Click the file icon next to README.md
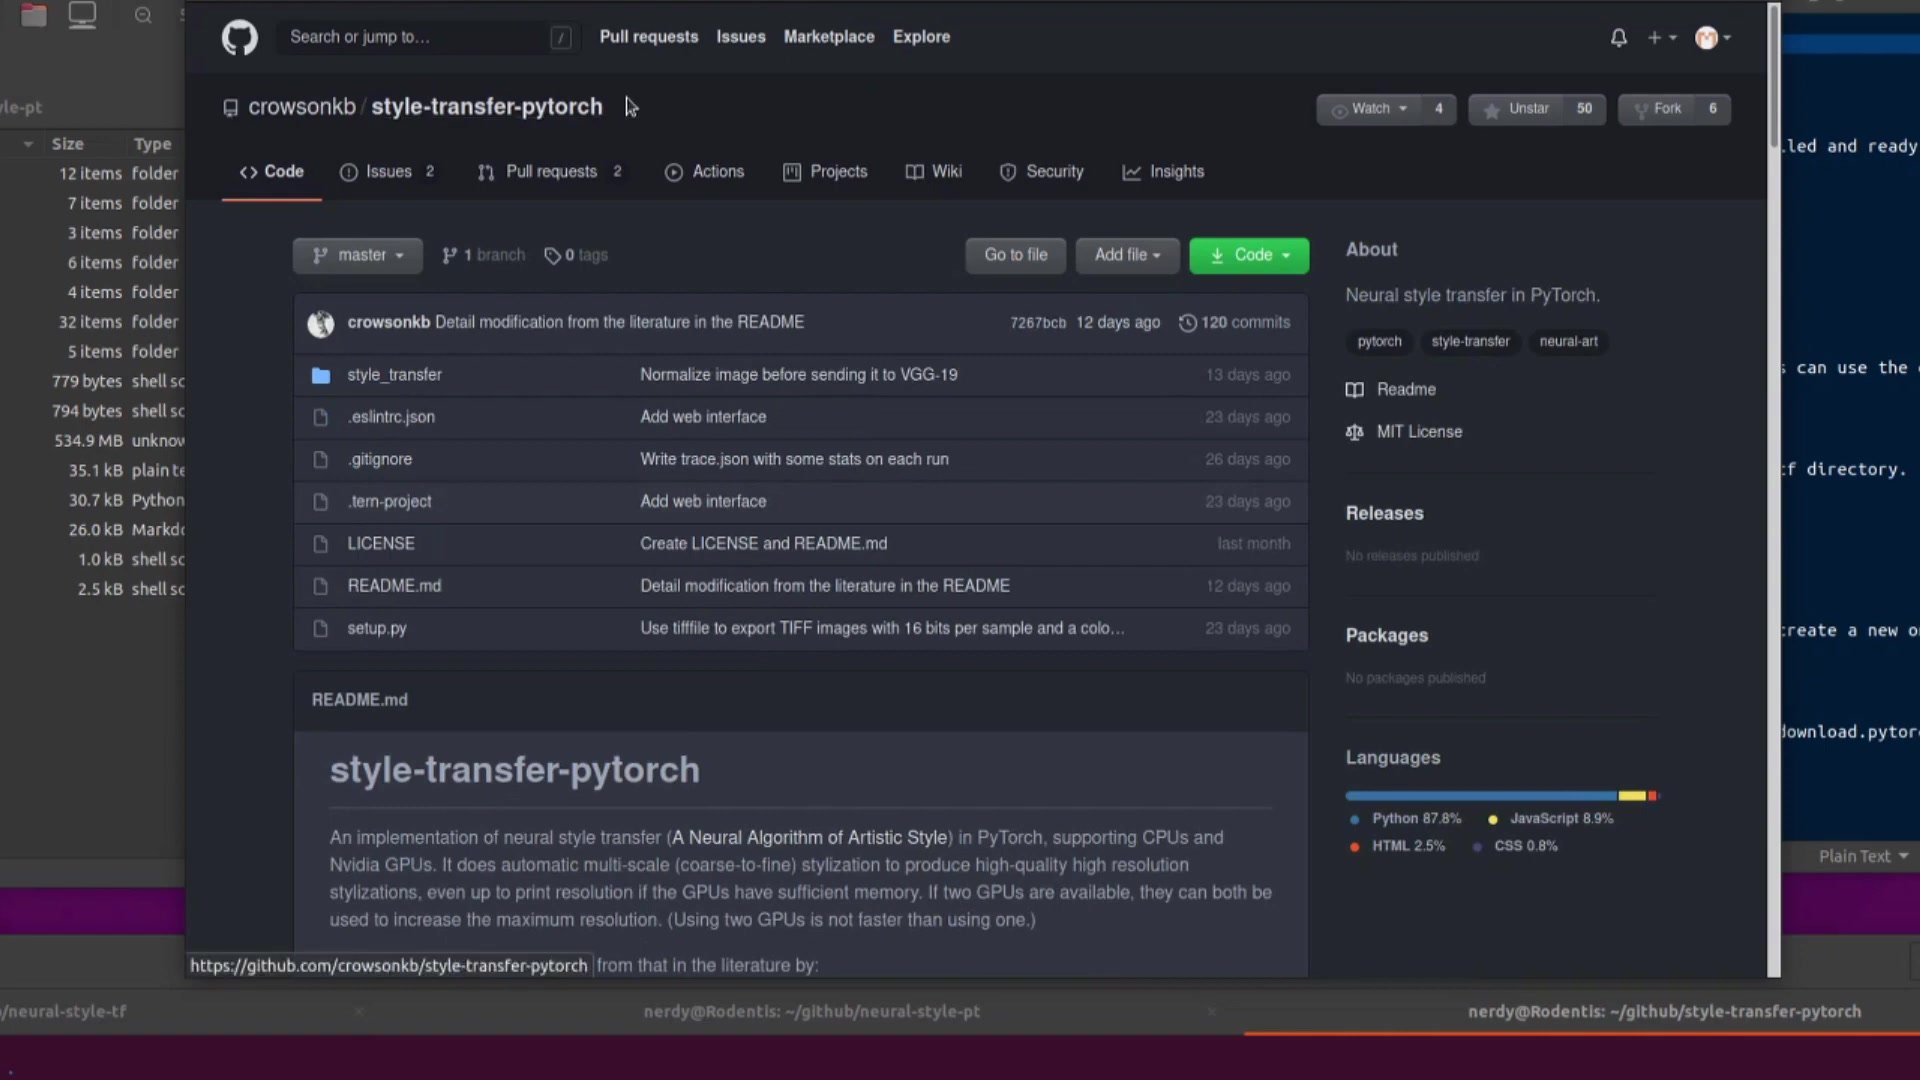This screenshot has height=1080, width=1920. coord(320,587)
